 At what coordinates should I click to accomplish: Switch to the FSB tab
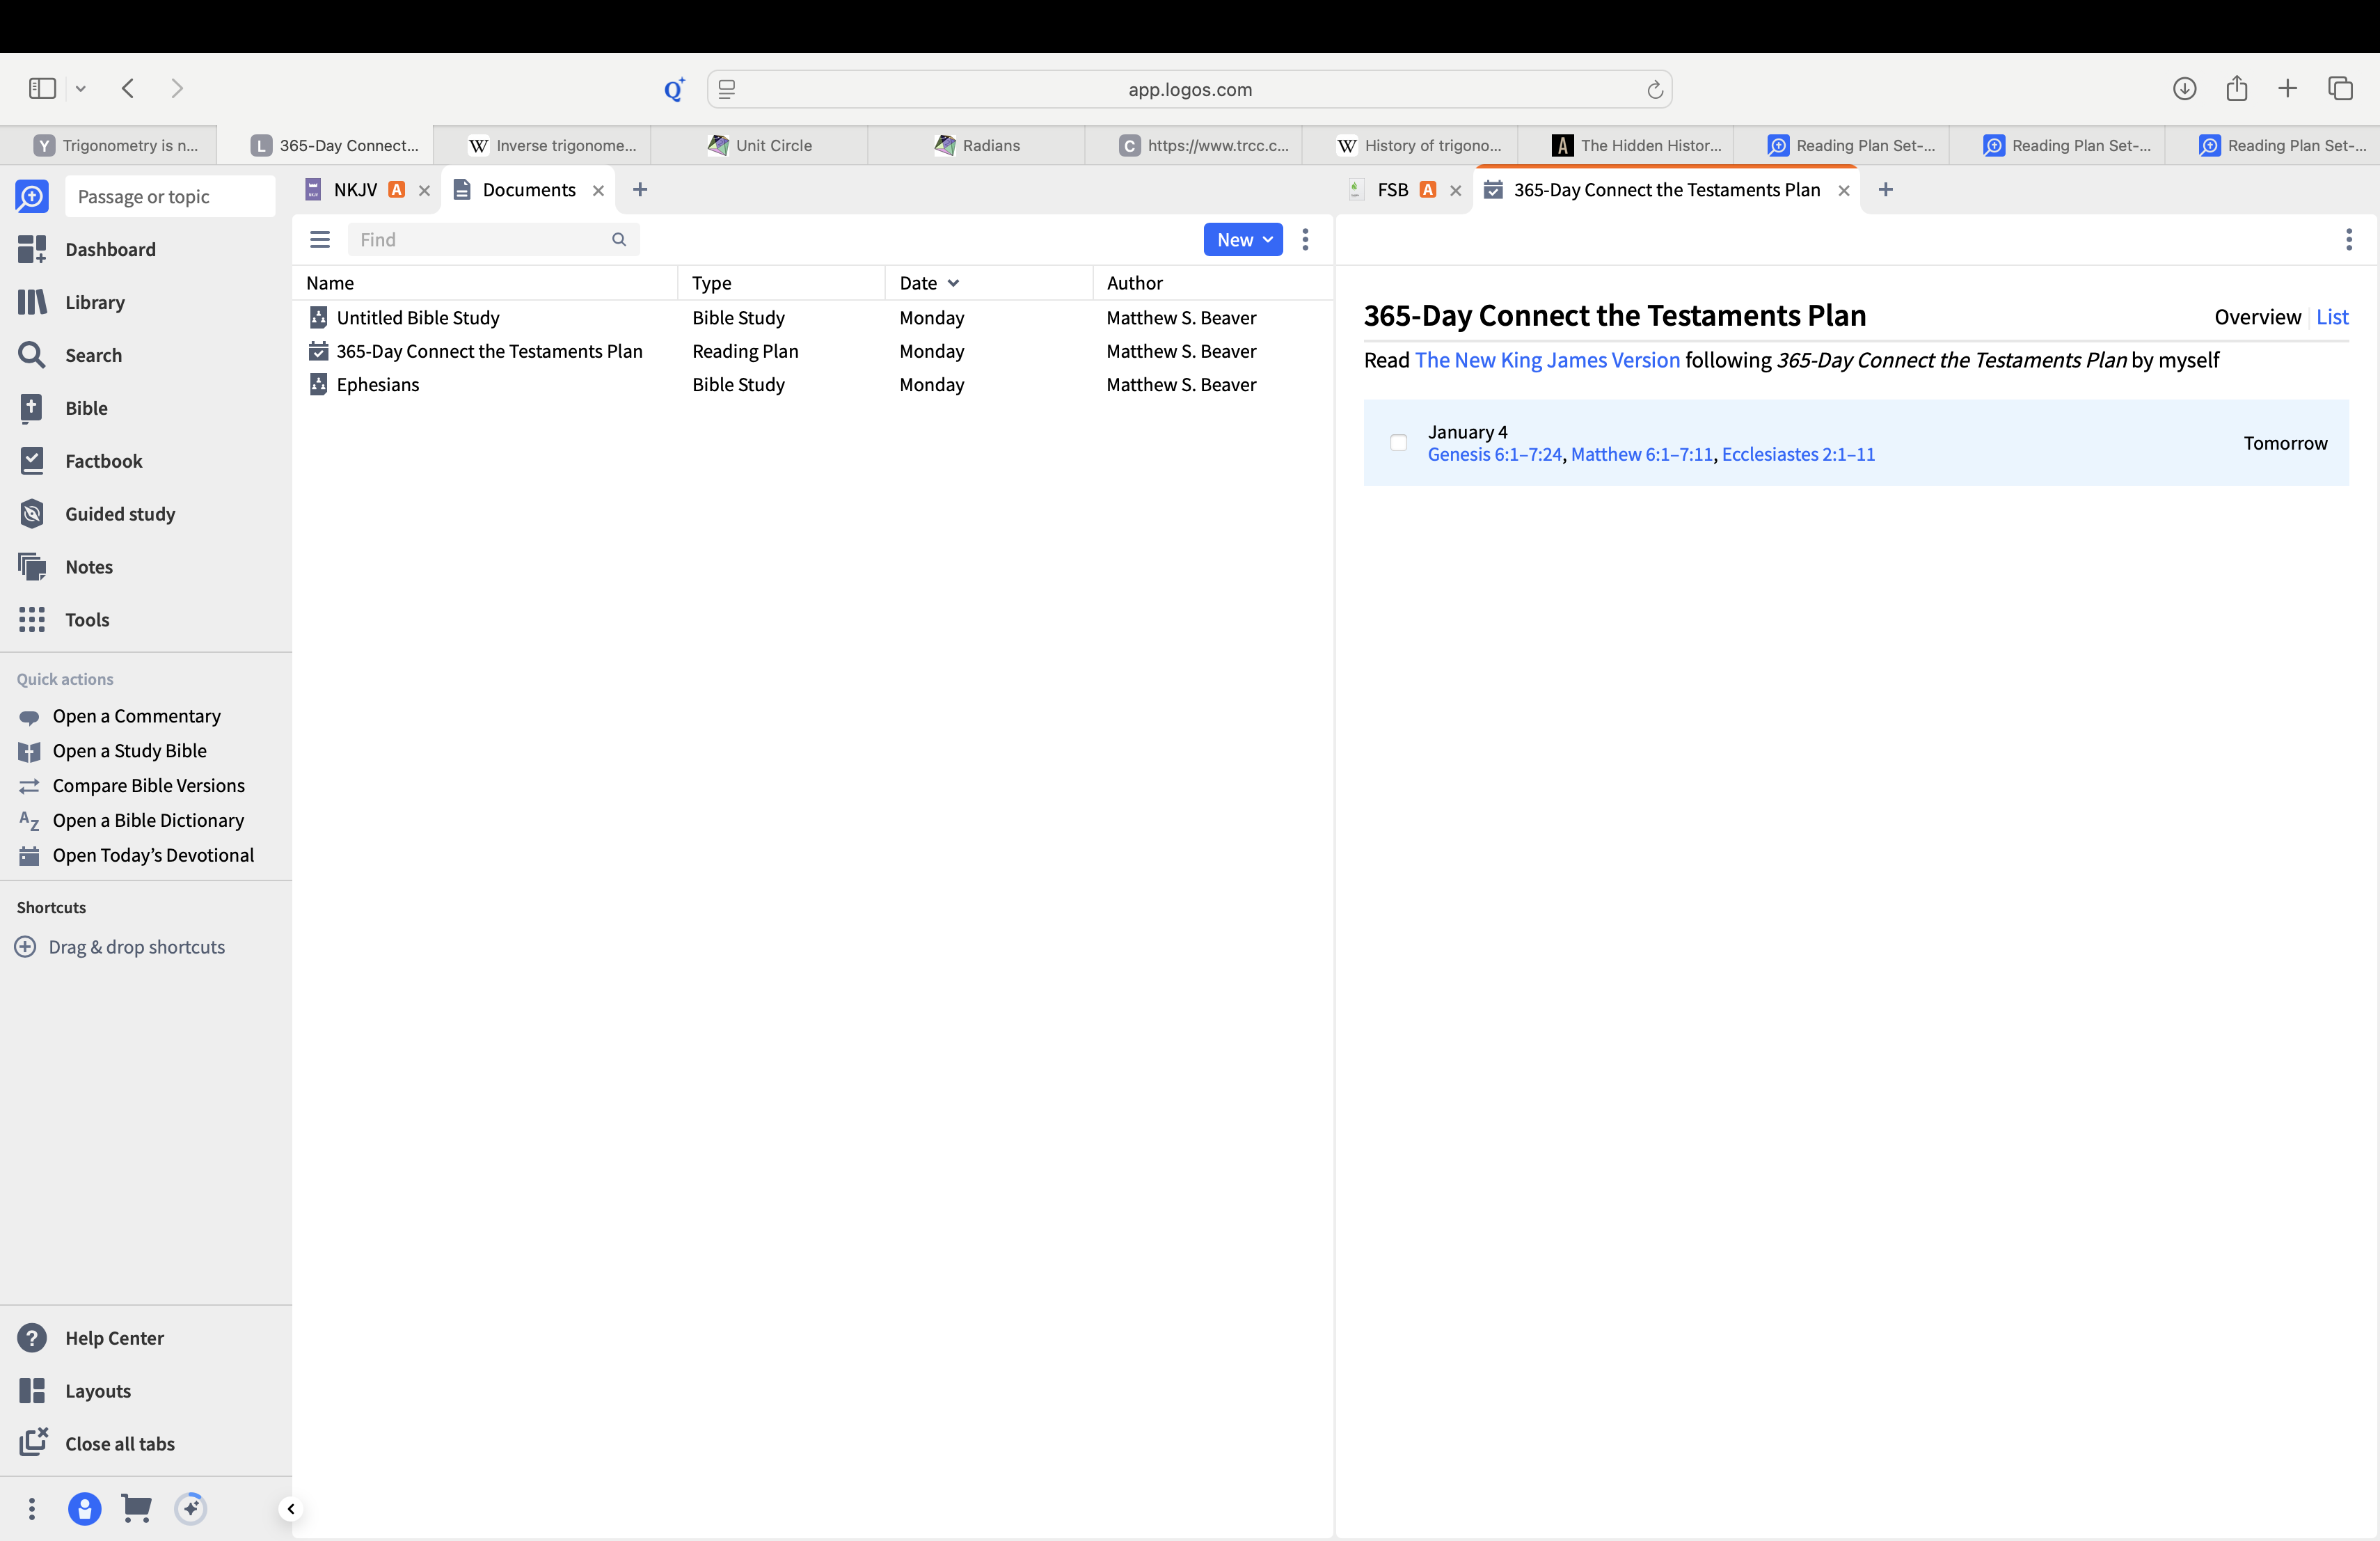point(1392,190)
